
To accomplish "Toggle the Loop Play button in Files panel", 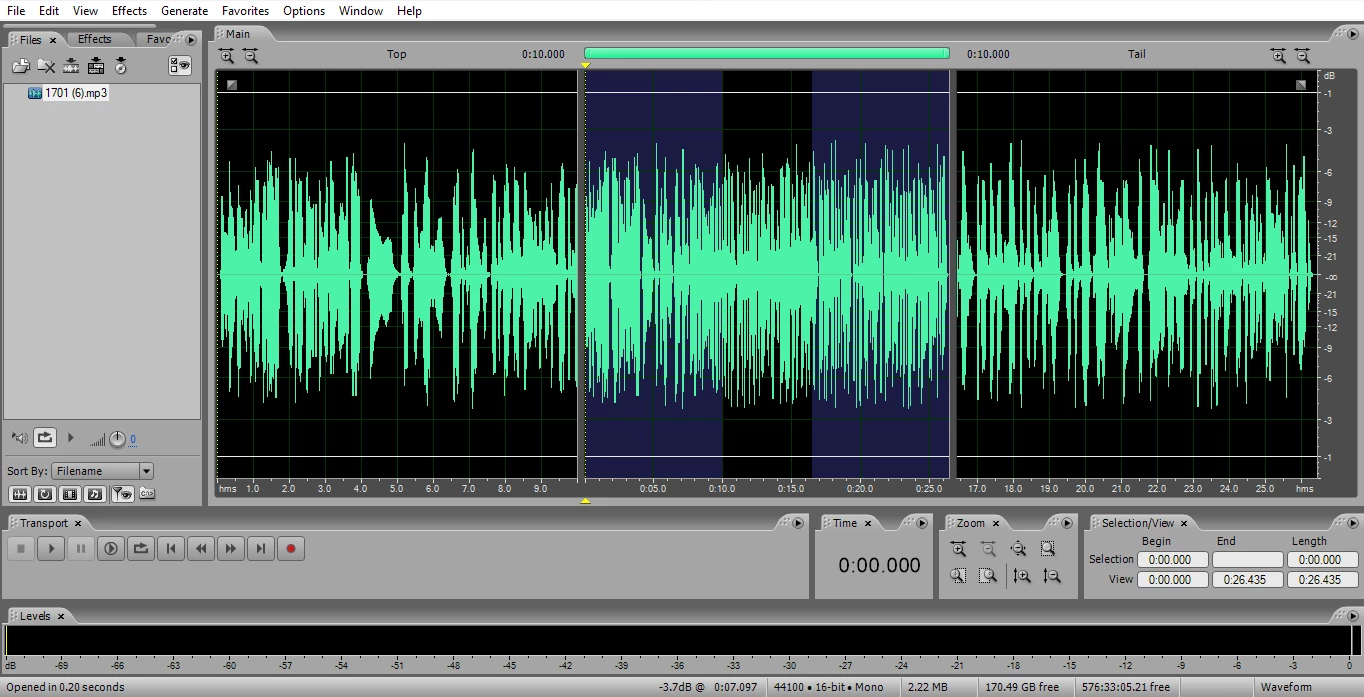I will click(45, 438).
